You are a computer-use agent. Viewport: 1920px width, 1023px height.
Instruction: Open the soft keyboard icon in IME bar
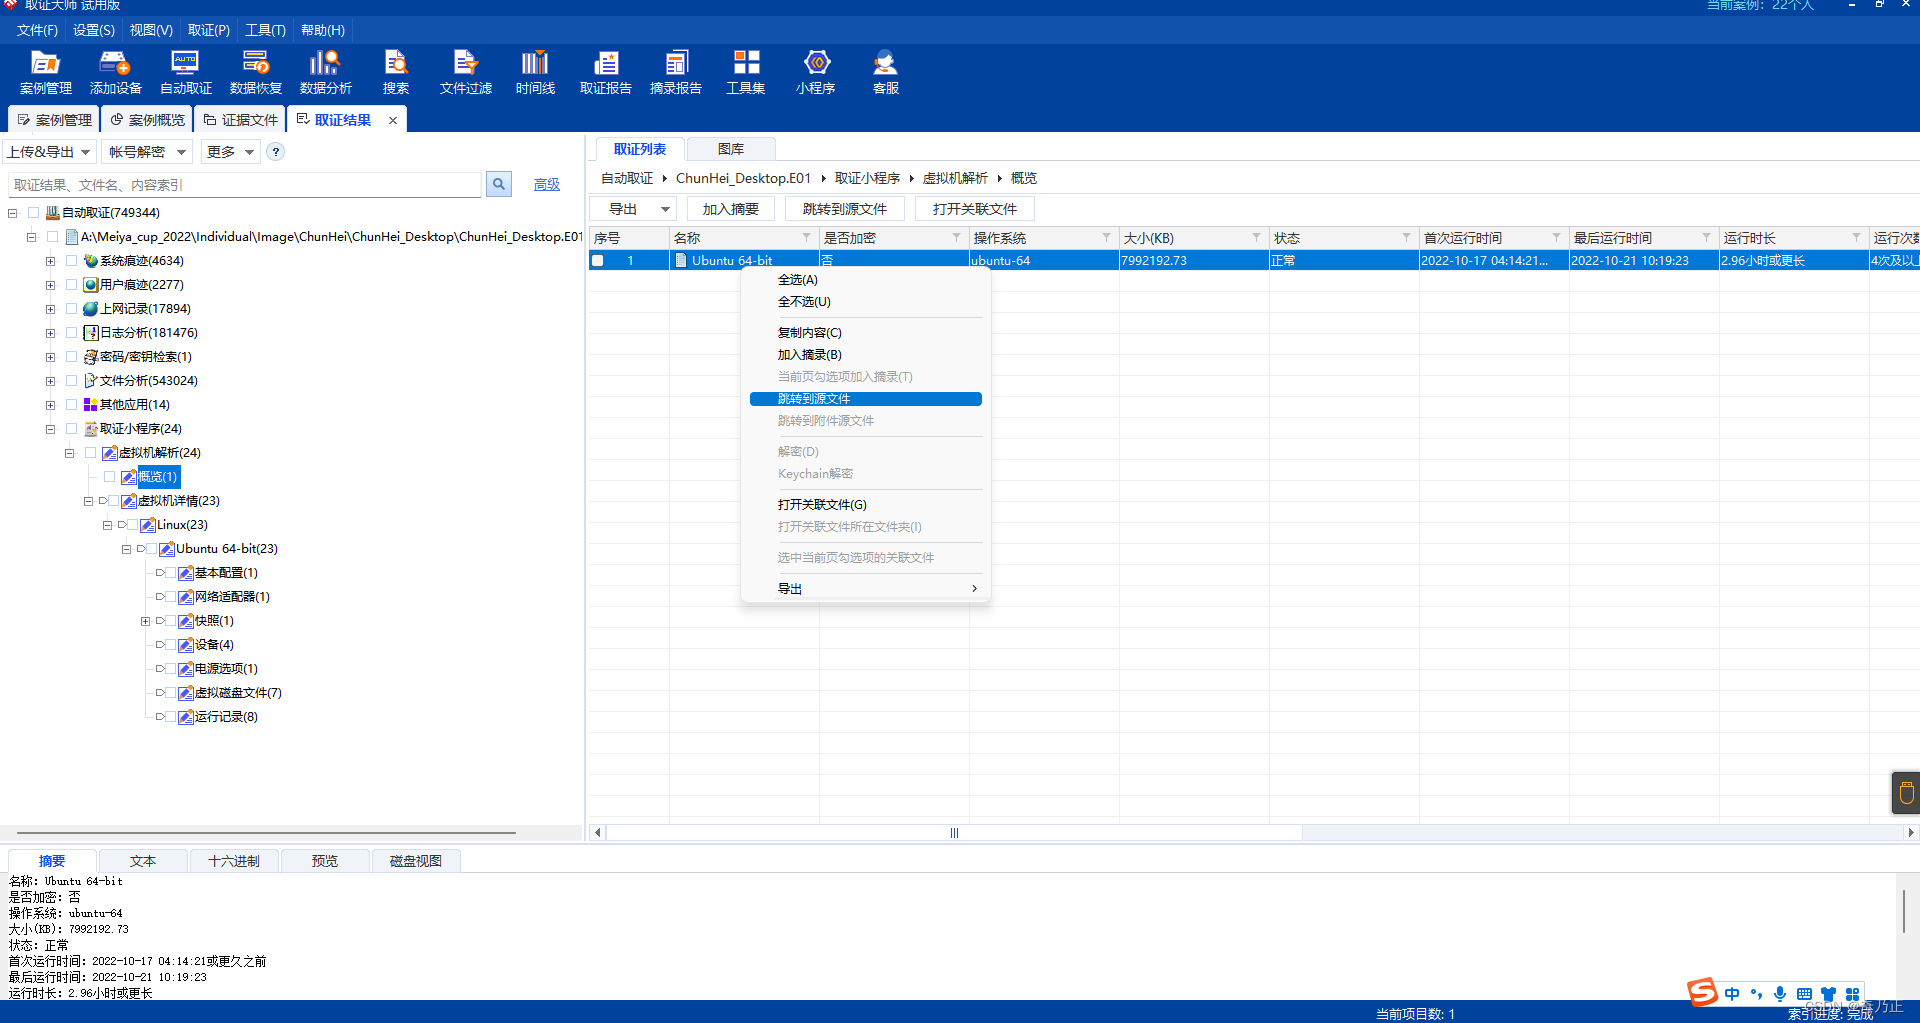coord(1804,994)
